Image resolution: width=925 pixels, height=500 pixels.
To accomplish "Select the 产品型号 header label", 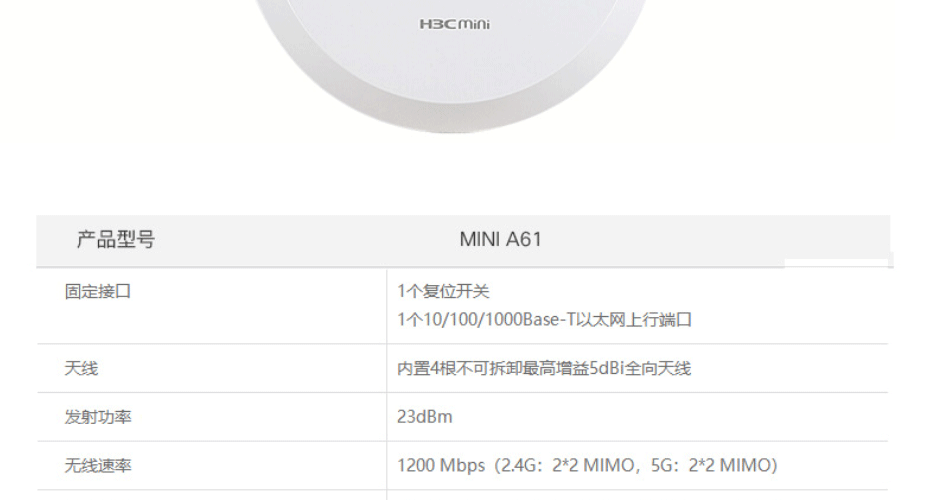I will point(116,239).
